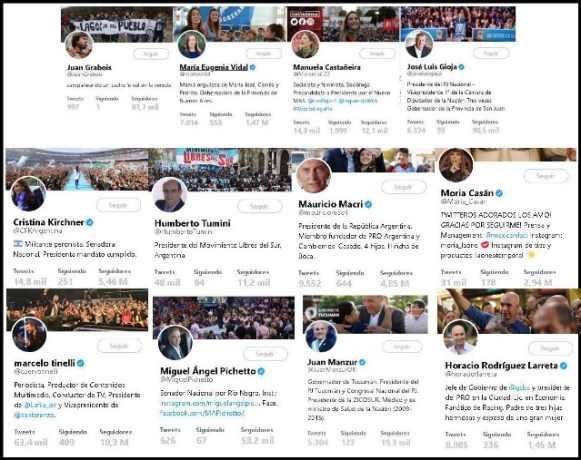Click verified badge beside Moria Casán
The image size is (581, 460).
coord(499,193)
